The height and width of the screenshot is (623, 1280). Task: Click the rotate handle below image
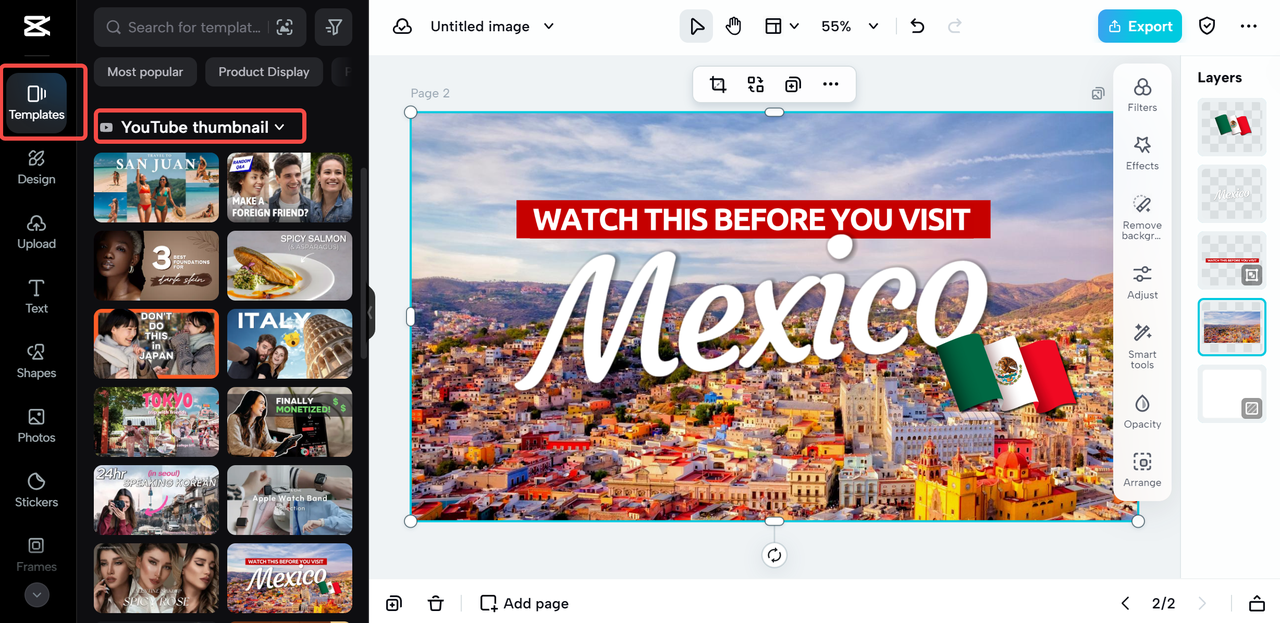coord(774,555)
